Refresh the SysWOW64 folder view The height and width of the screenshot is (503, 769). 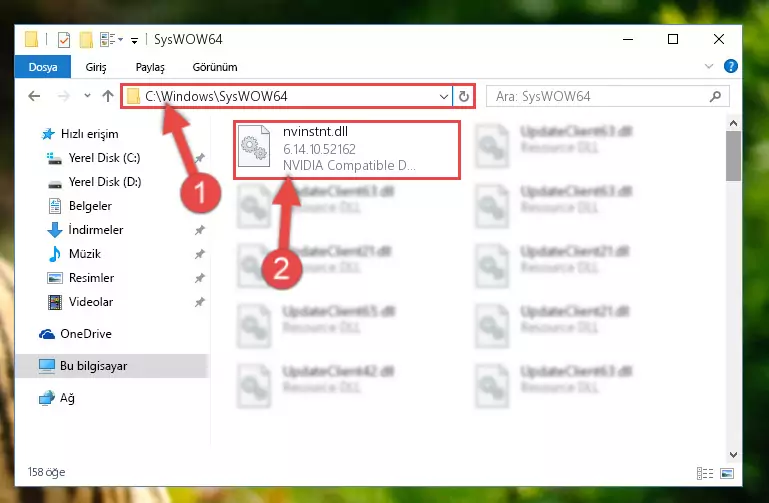(463, 96)
